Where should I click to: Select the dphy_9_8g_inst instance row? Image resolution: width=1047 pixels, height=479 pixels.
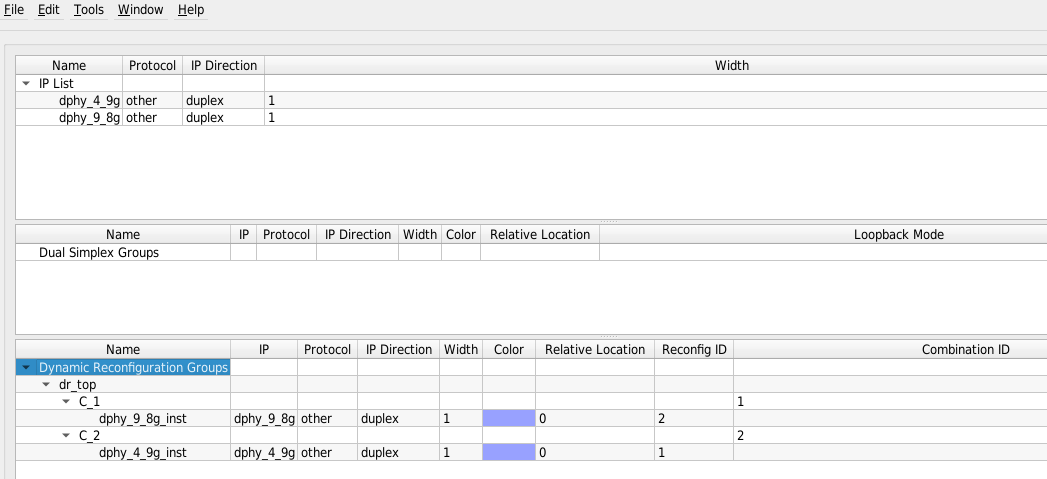pos(143,419)
